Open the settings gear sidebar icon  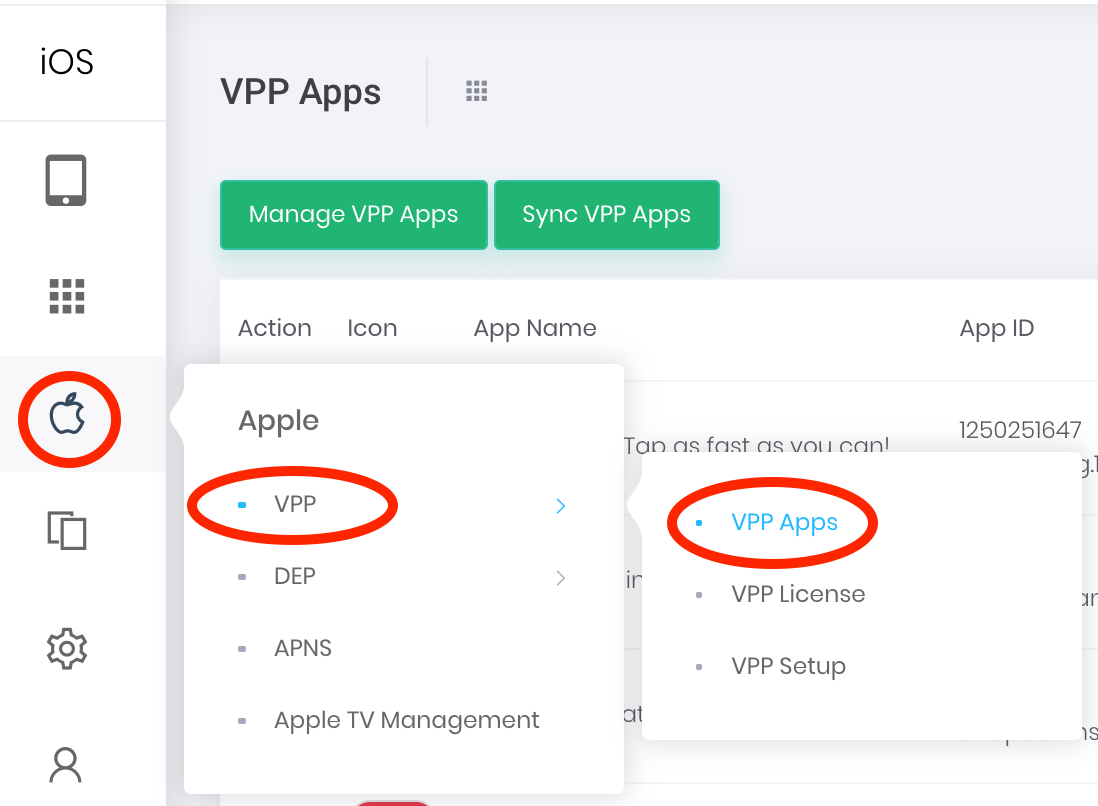[x=67, y=649]
